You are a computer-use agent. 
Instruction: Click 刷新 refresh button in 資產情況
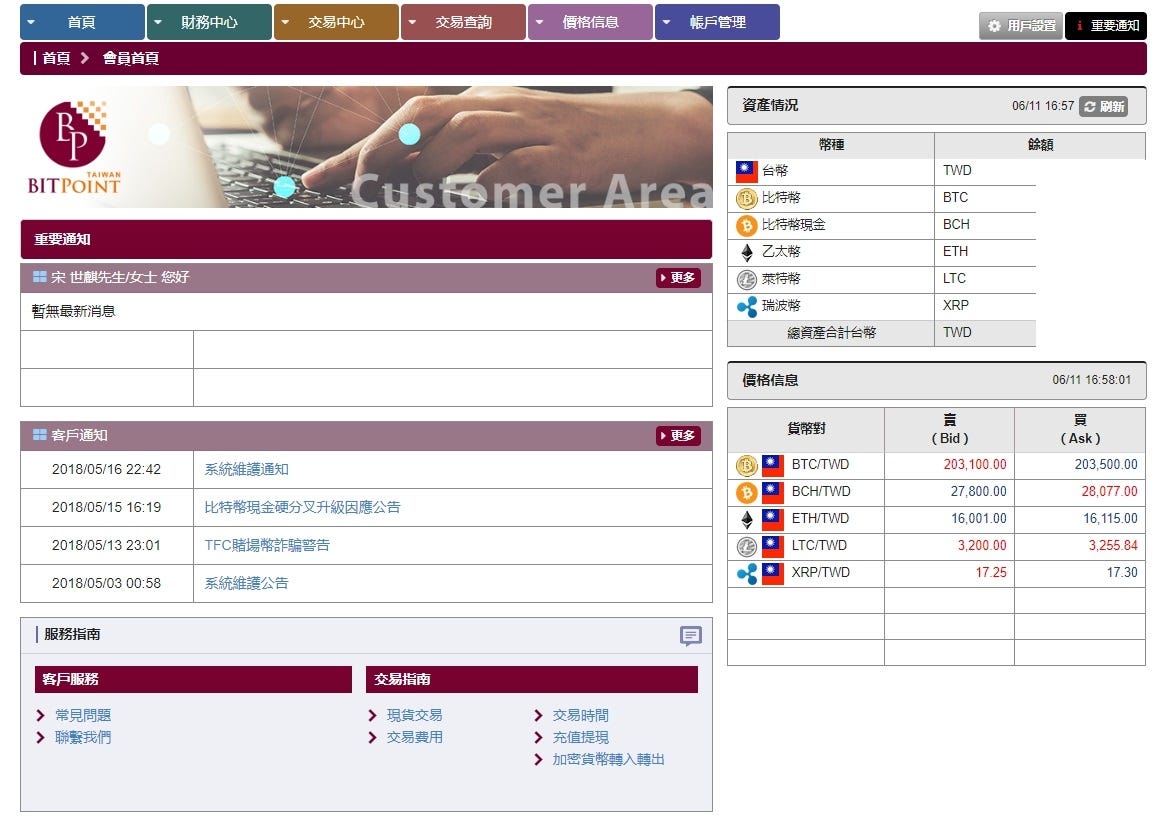[x=1104, y=107]
